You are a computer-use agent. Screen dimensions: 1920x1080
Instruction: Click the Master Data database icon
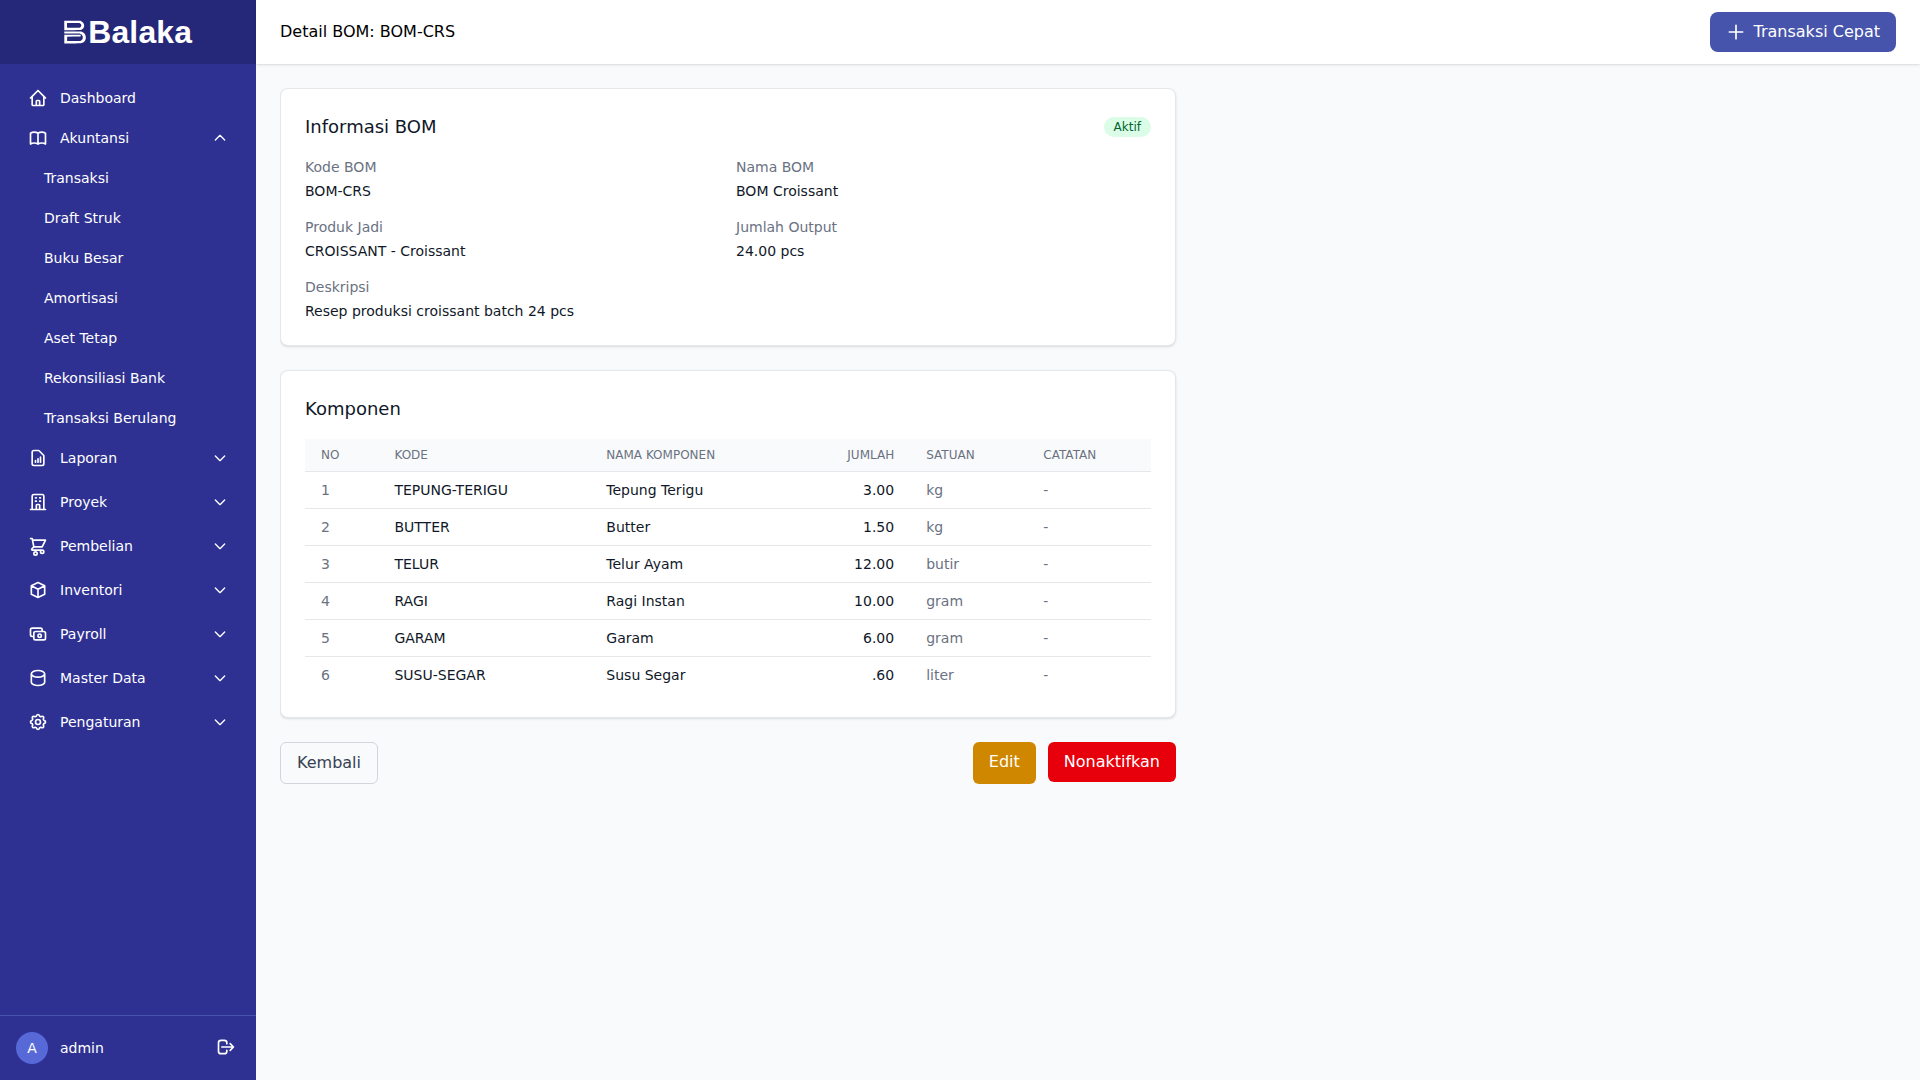38,678
